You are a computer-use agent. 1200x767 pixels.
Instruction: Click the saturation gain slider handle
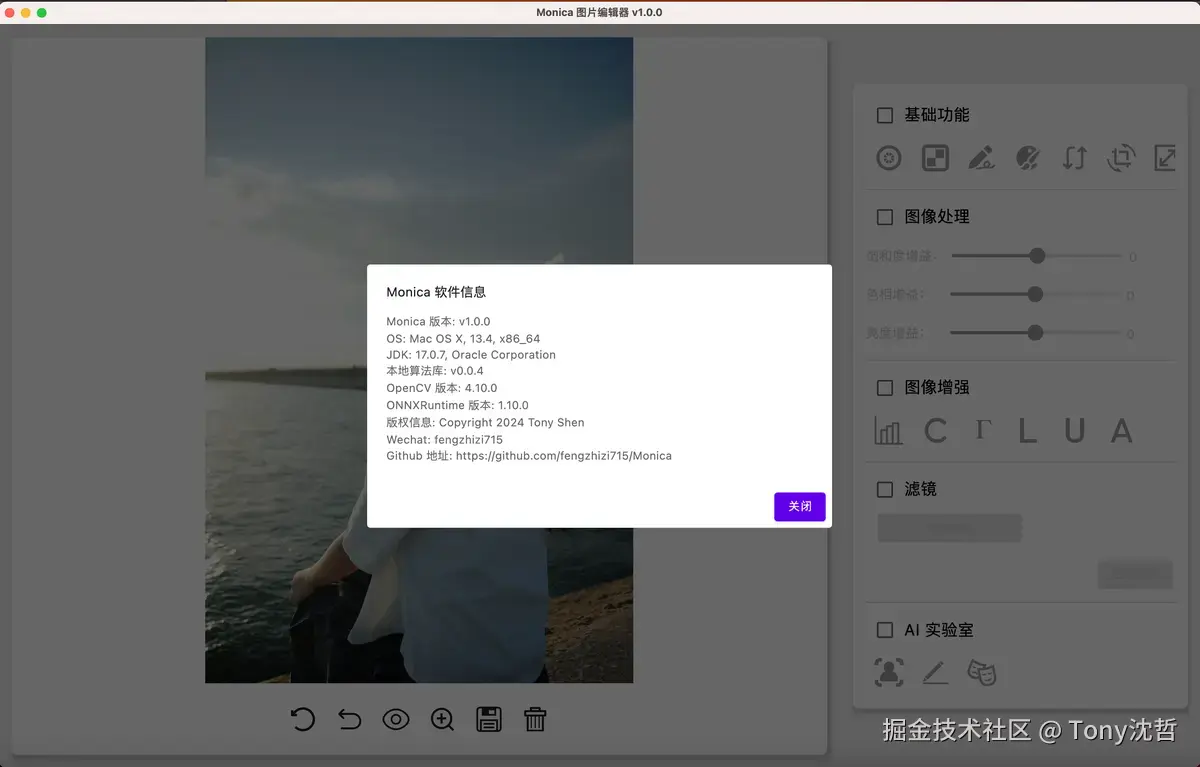tap(1037, 256)
